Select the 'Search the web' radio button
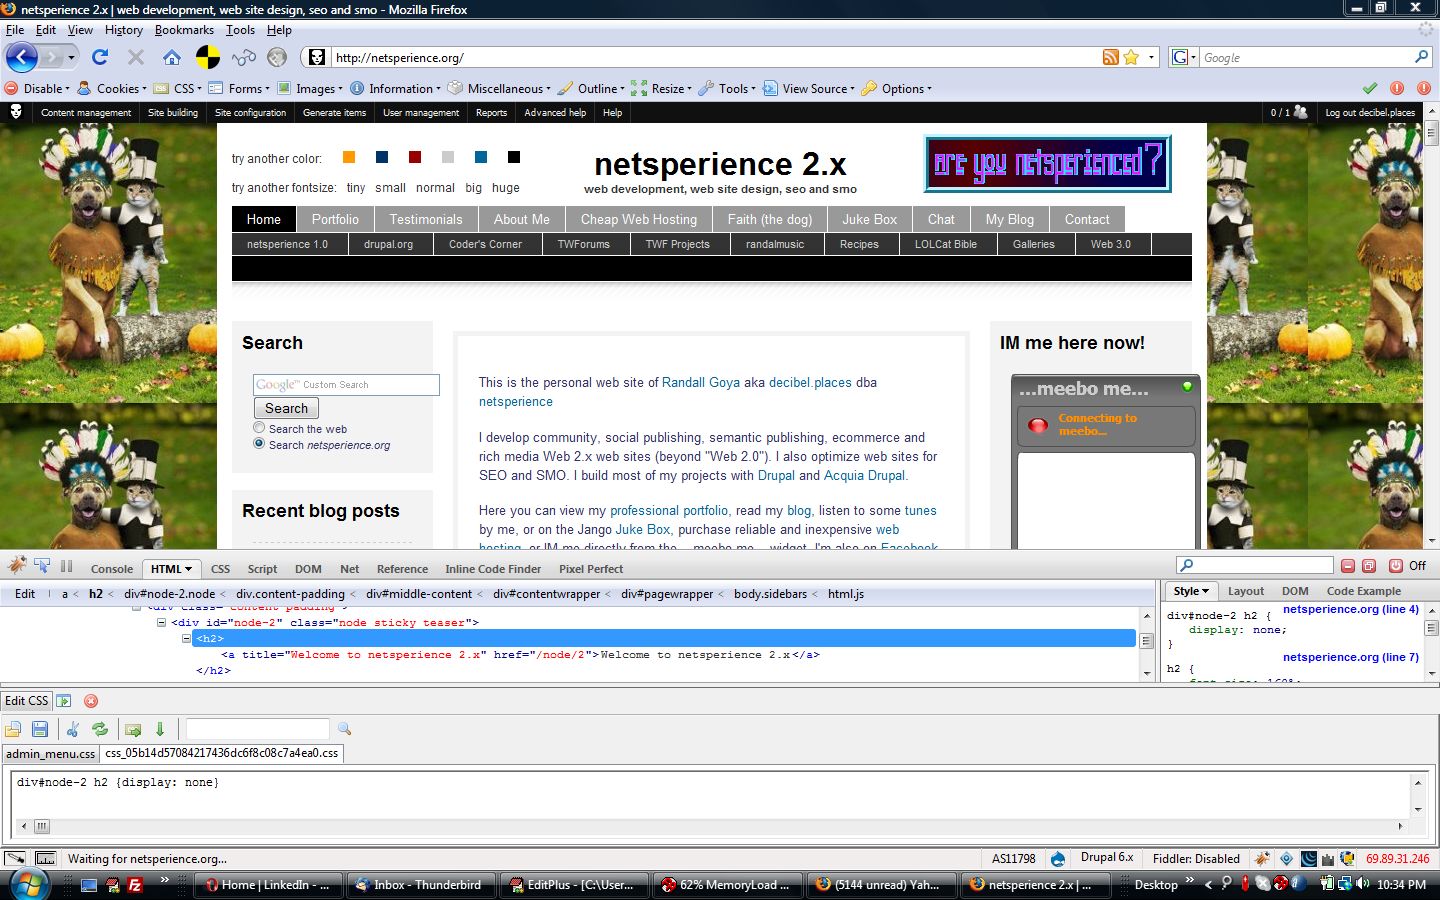This screenshot has width=1440, height=900. [259, 428]
